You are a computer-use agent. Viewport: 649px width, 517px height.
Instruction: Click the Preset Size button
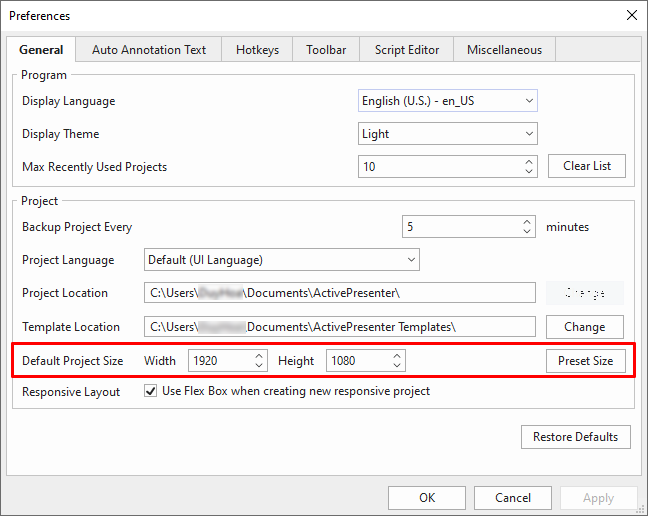586,360
